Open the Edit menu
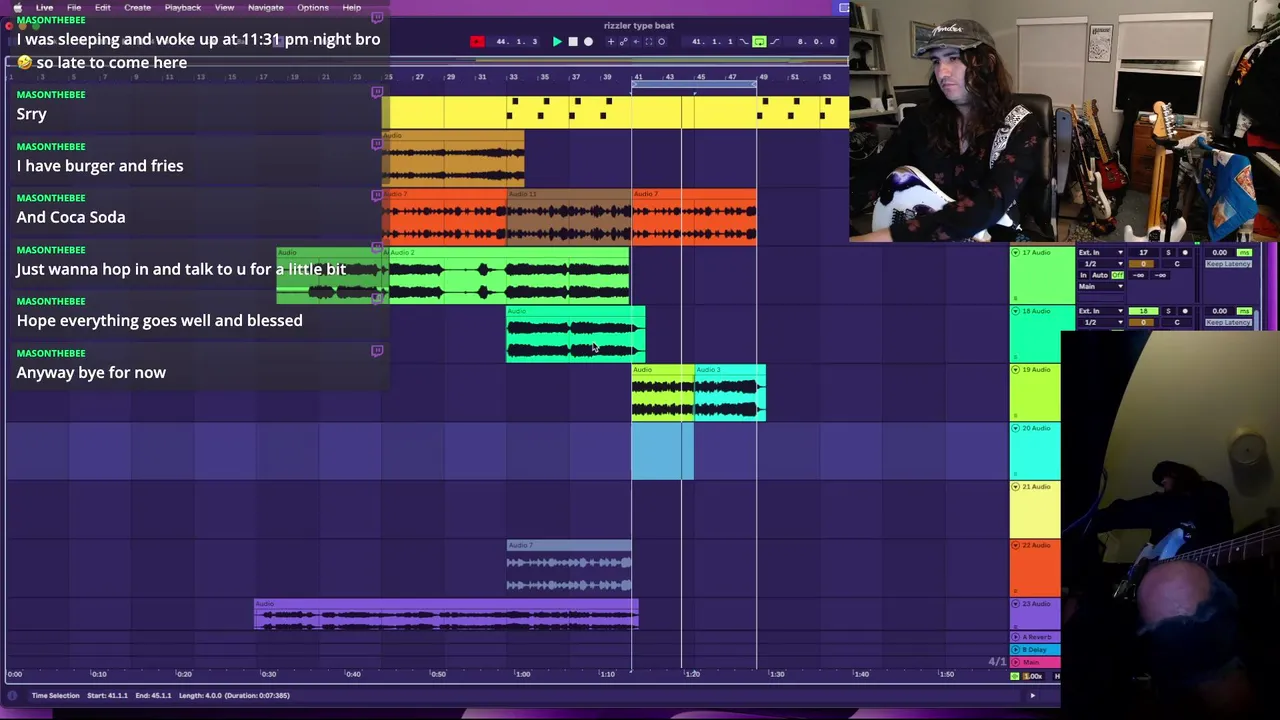Viewport: 1280px width, 720px height. click(102, 7)
